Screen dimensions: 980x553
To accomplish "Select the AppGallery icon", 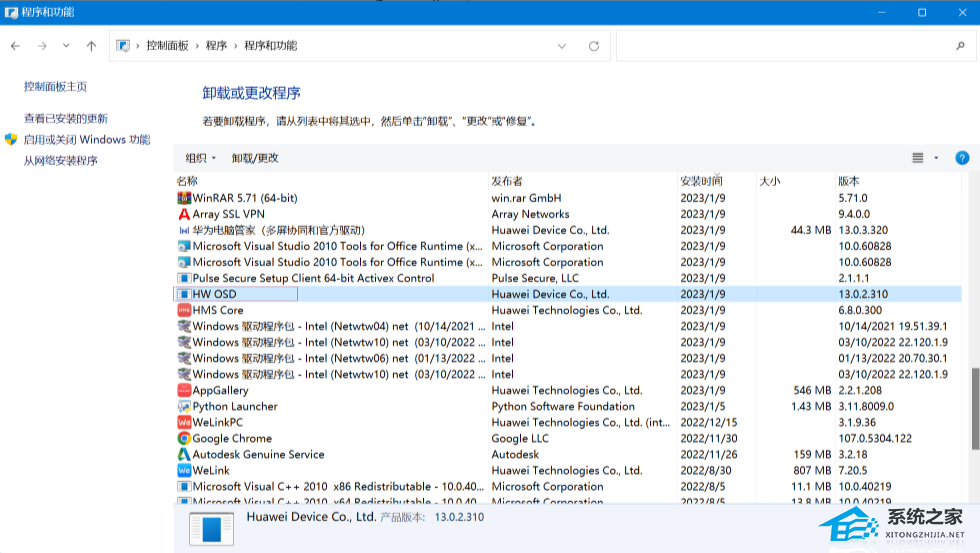I will (184, 391).
